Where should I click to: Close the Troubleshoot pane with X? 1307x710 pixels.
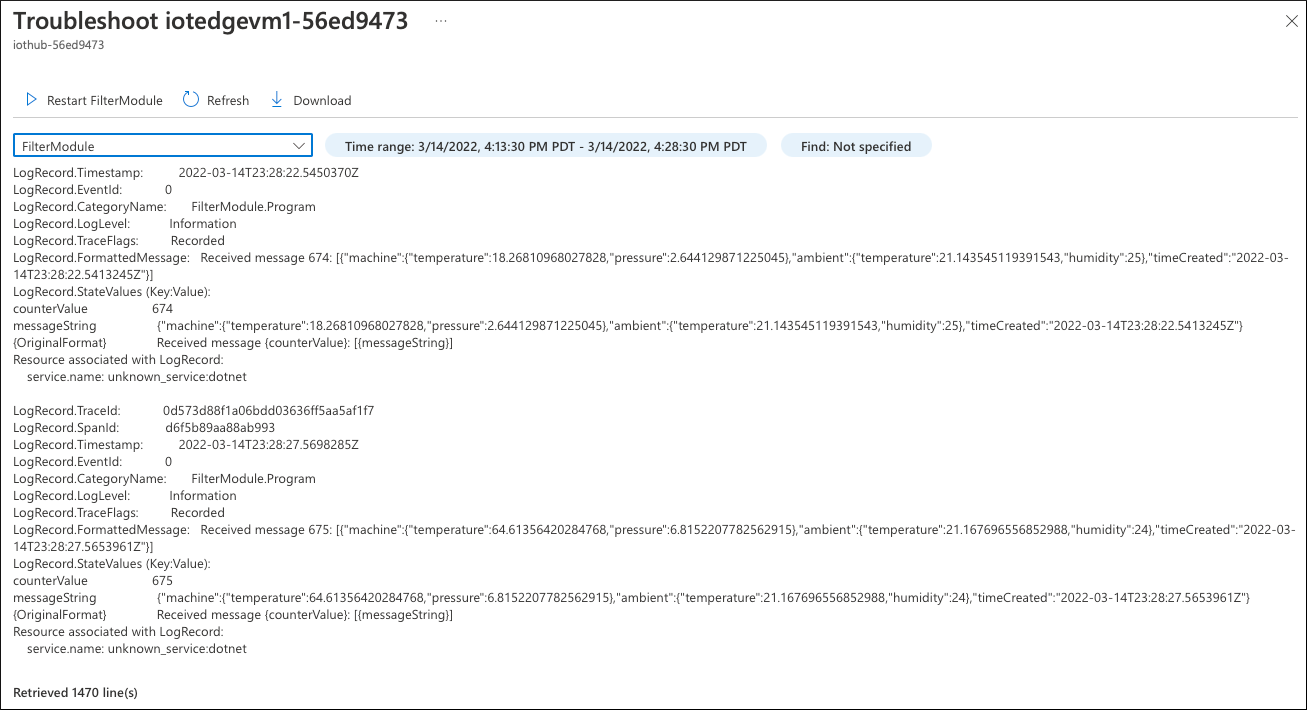point(1291,21)
